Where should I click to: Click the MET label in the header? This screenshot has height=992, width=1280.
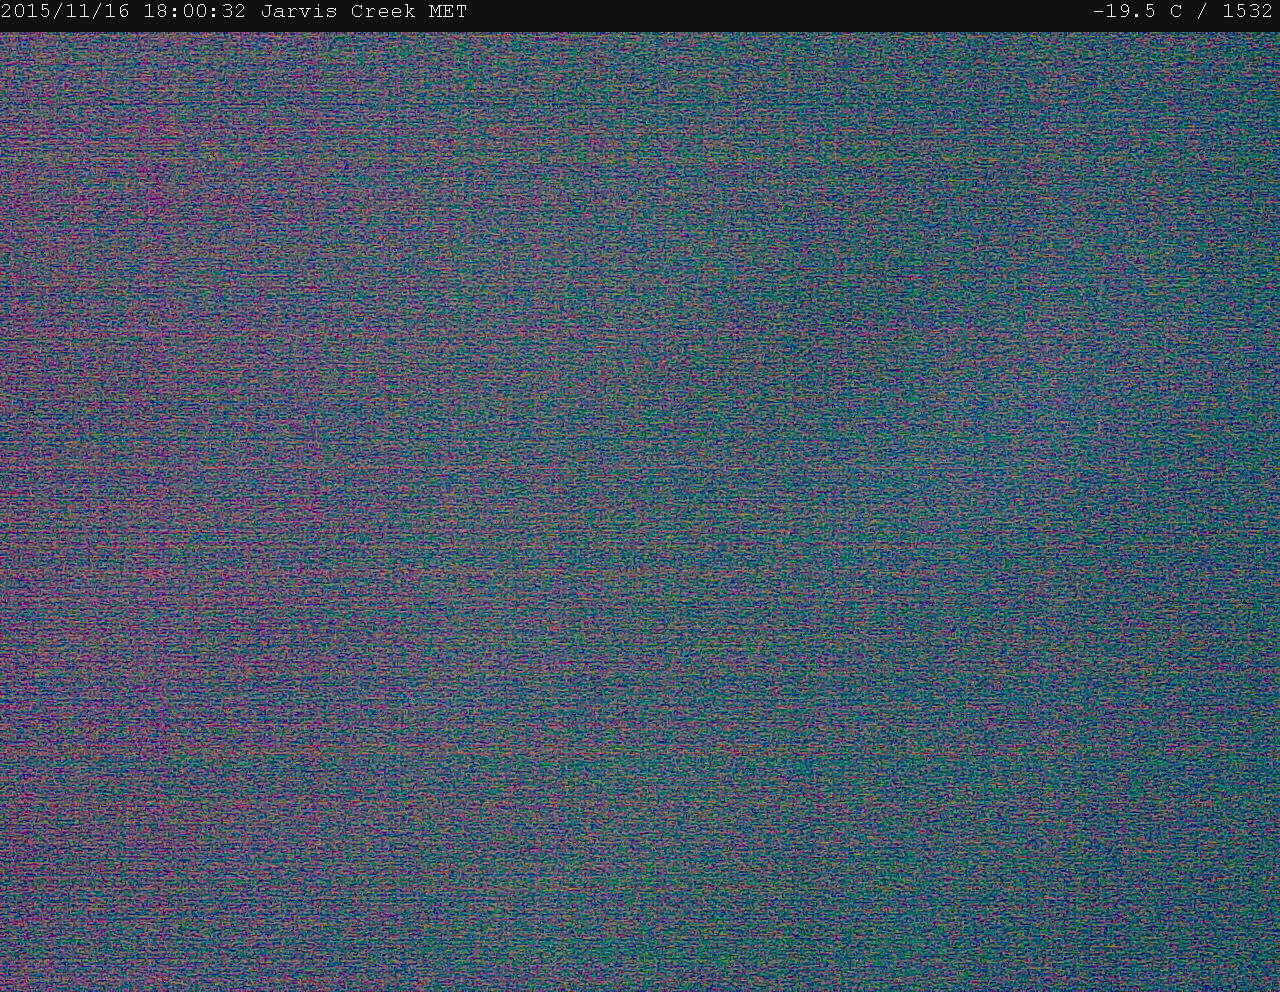(447, 12)
